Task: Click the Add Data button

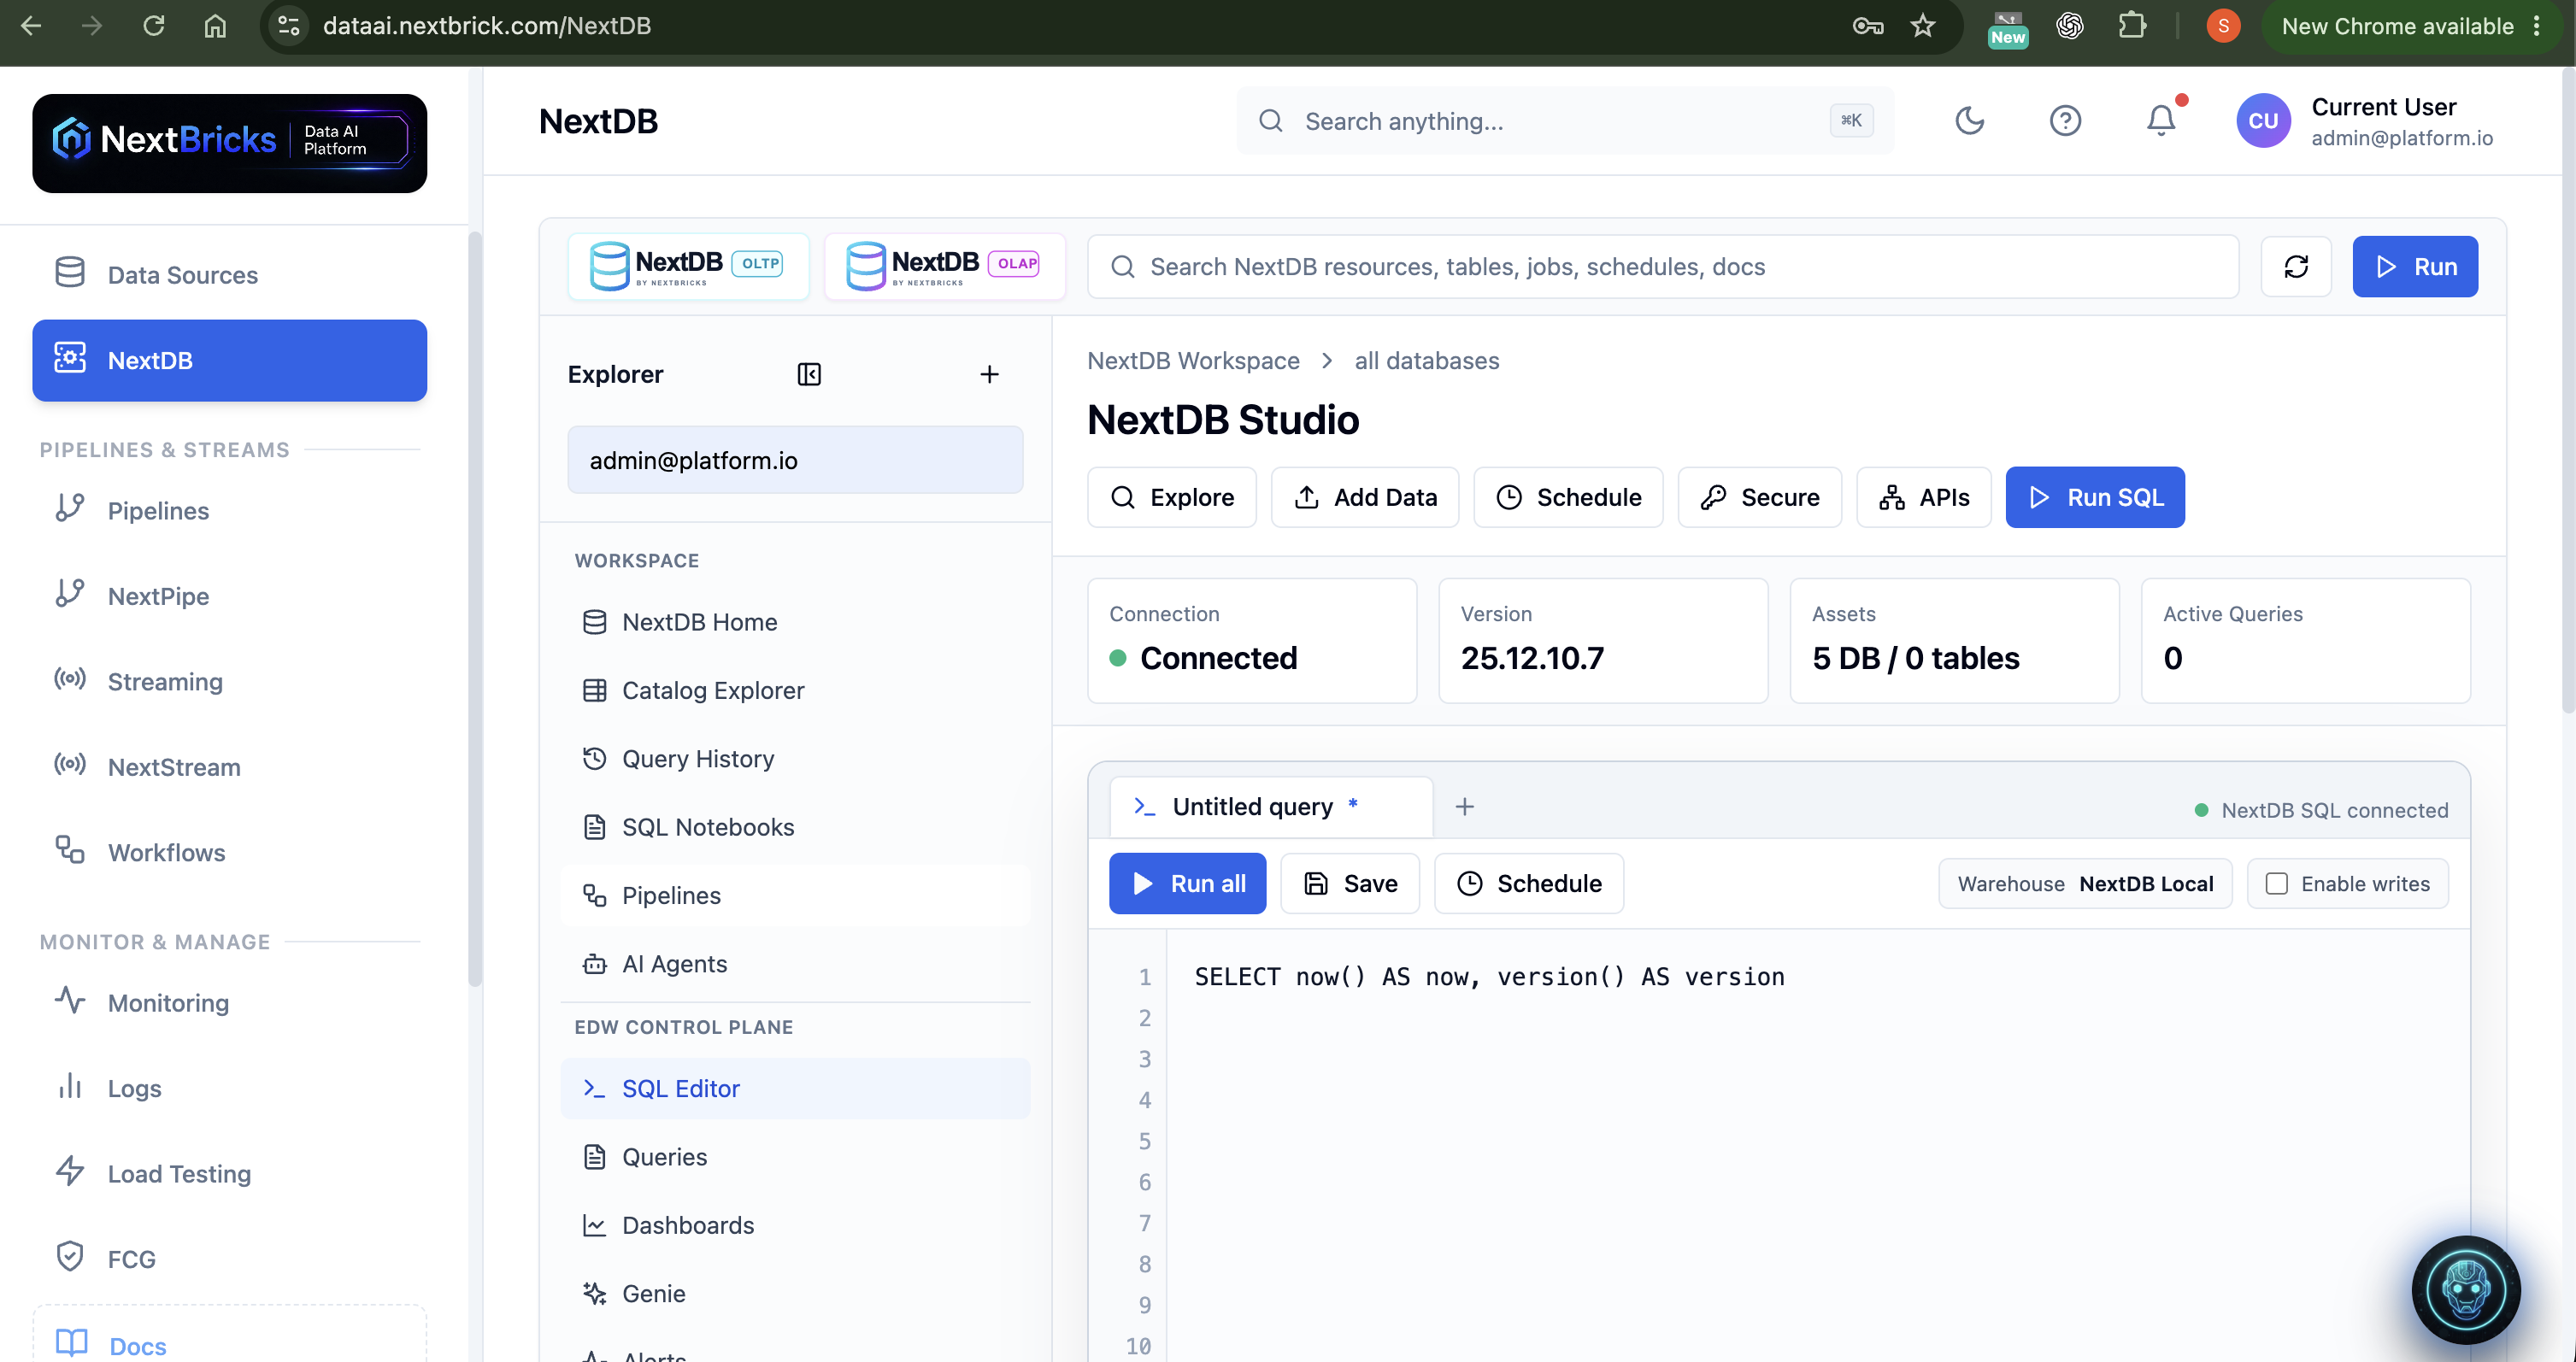Action: pyautogui.click(x=1364, y=497)
